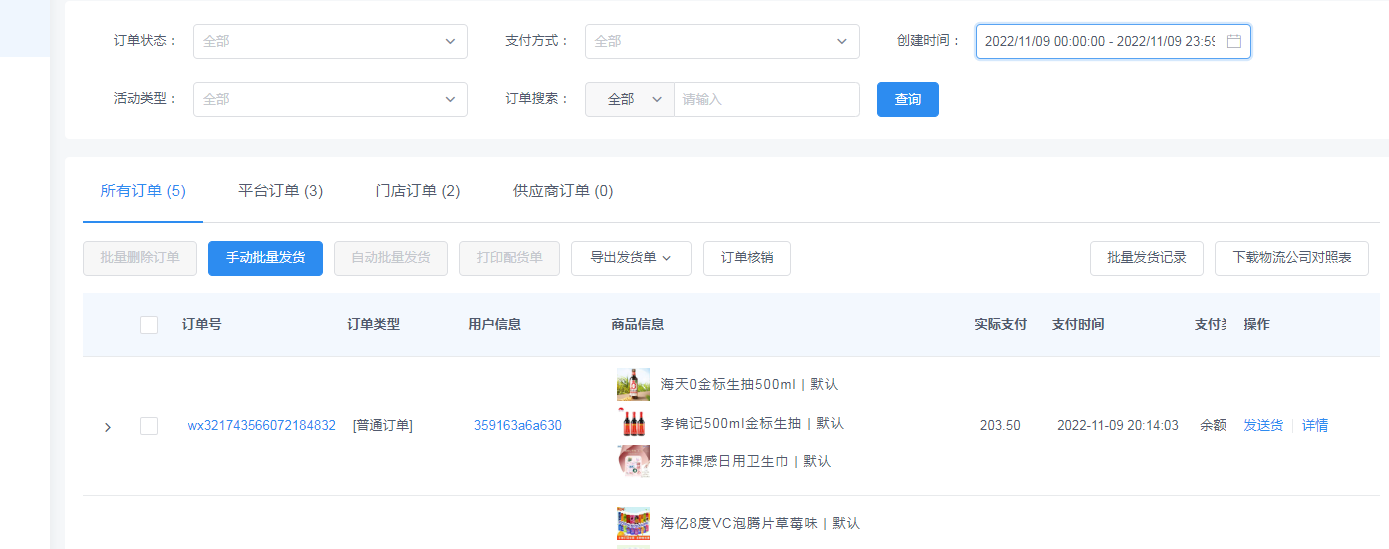Click the 创建时间 date range field

click(x=1113, y=41)
